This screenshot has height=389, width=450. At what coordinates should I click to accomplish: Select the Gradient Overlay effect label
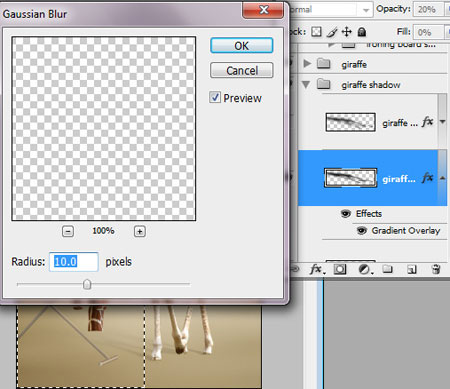[x=406, y=231]
